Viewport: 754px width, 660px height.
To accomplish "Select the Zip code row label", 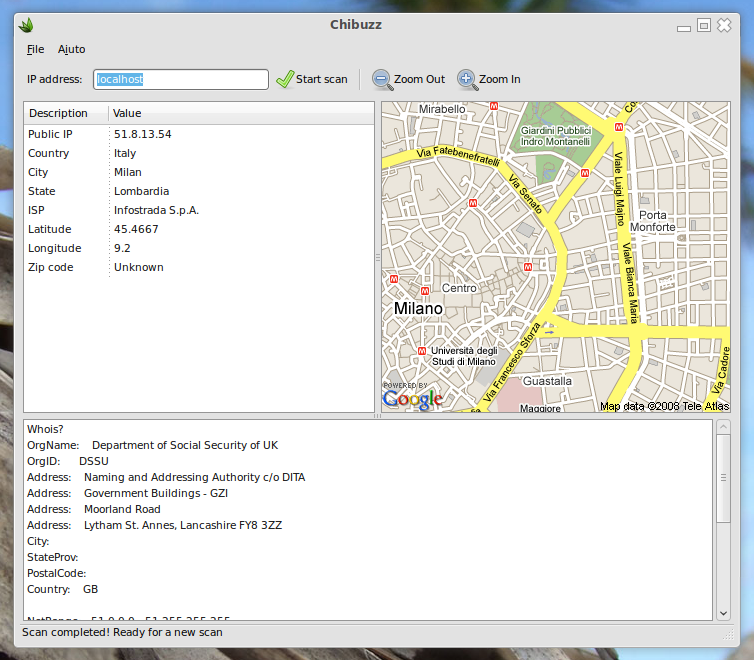I will pos(50,267).
